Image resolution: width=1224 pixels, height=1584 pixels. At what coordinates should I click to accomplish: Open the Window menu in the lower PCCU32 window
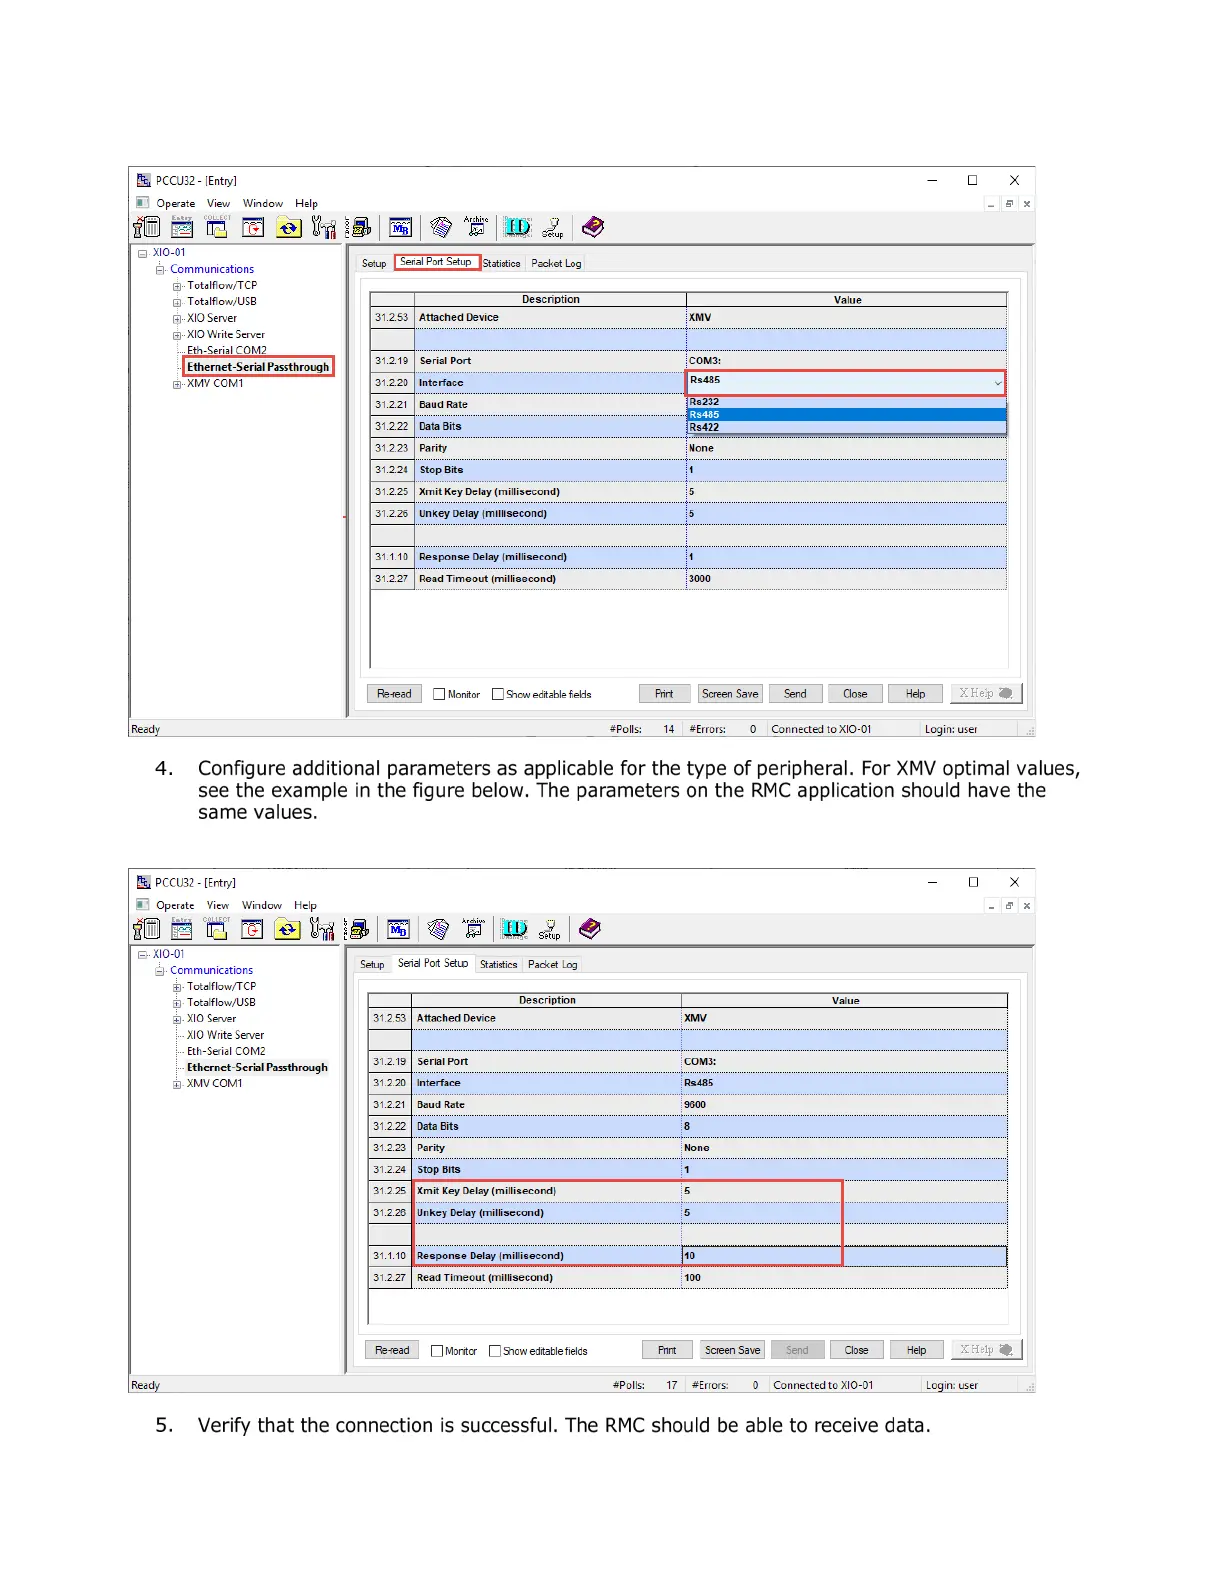262,905
